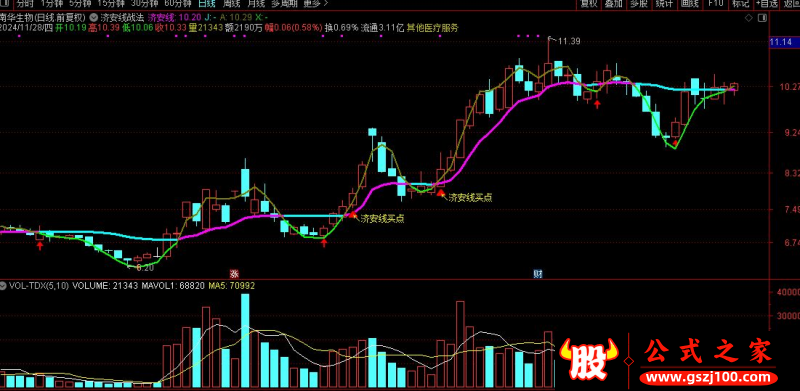Viewport: 800px width, 391px height.
Task: Add stock via +自选 button
Action: [767, 4]
